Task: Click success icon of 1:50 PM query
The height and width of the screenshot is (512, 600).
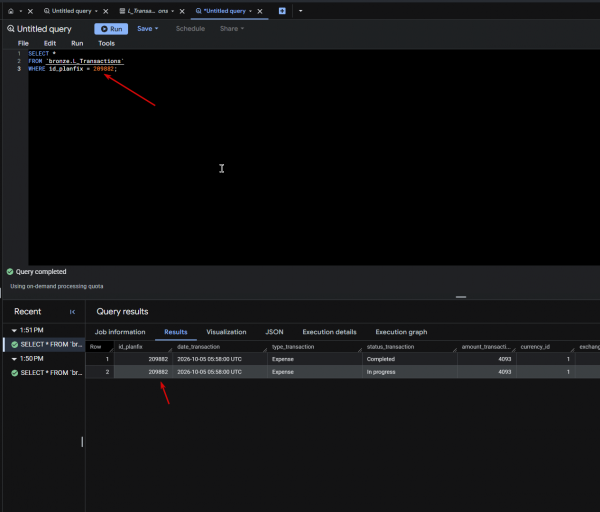Action: click(15, 373)
